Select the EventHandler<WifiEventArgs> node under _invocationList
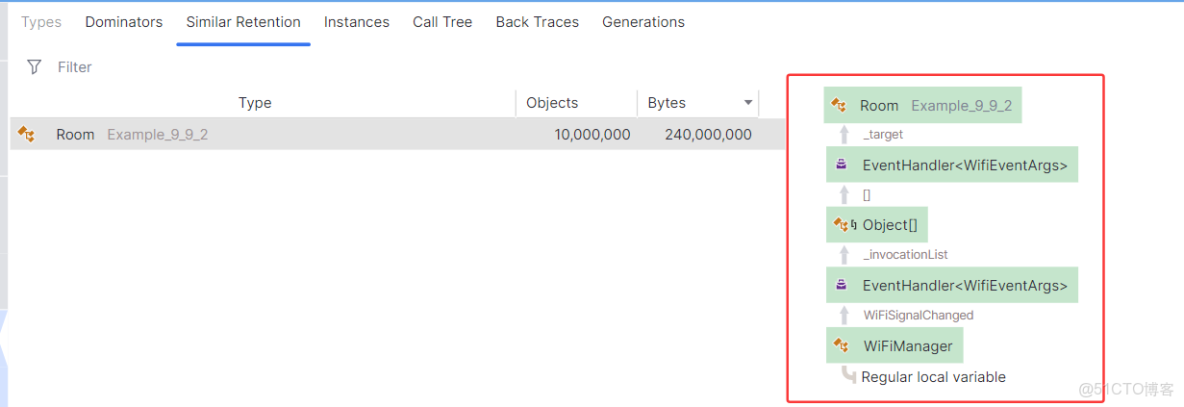 pyautogui.click(x=952, y=285)
